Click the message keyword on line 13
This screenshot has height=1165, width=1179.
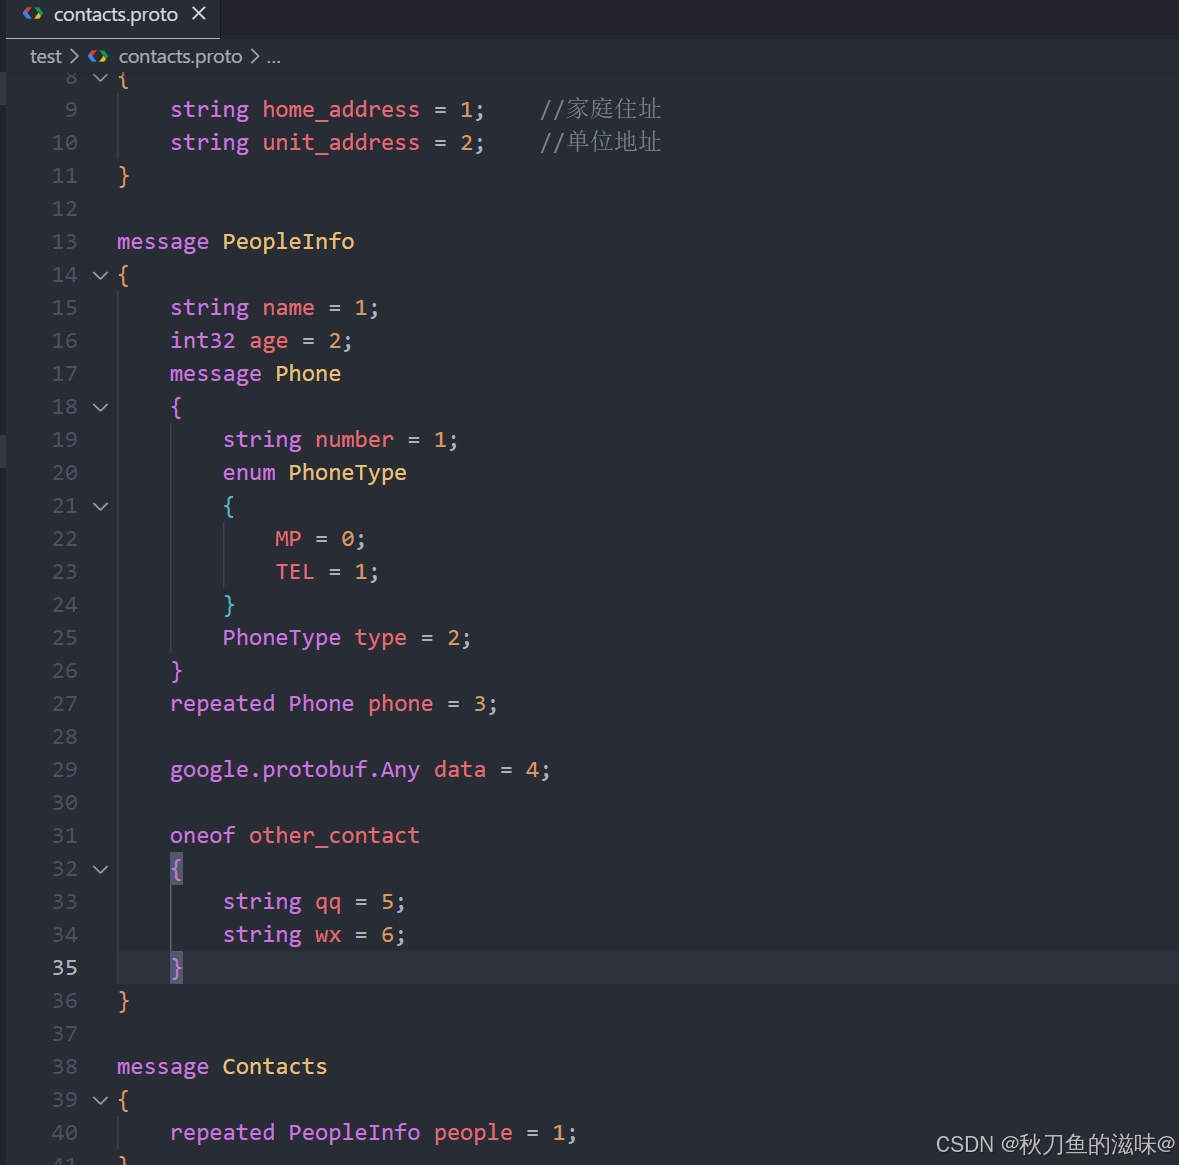click(162, 241)
